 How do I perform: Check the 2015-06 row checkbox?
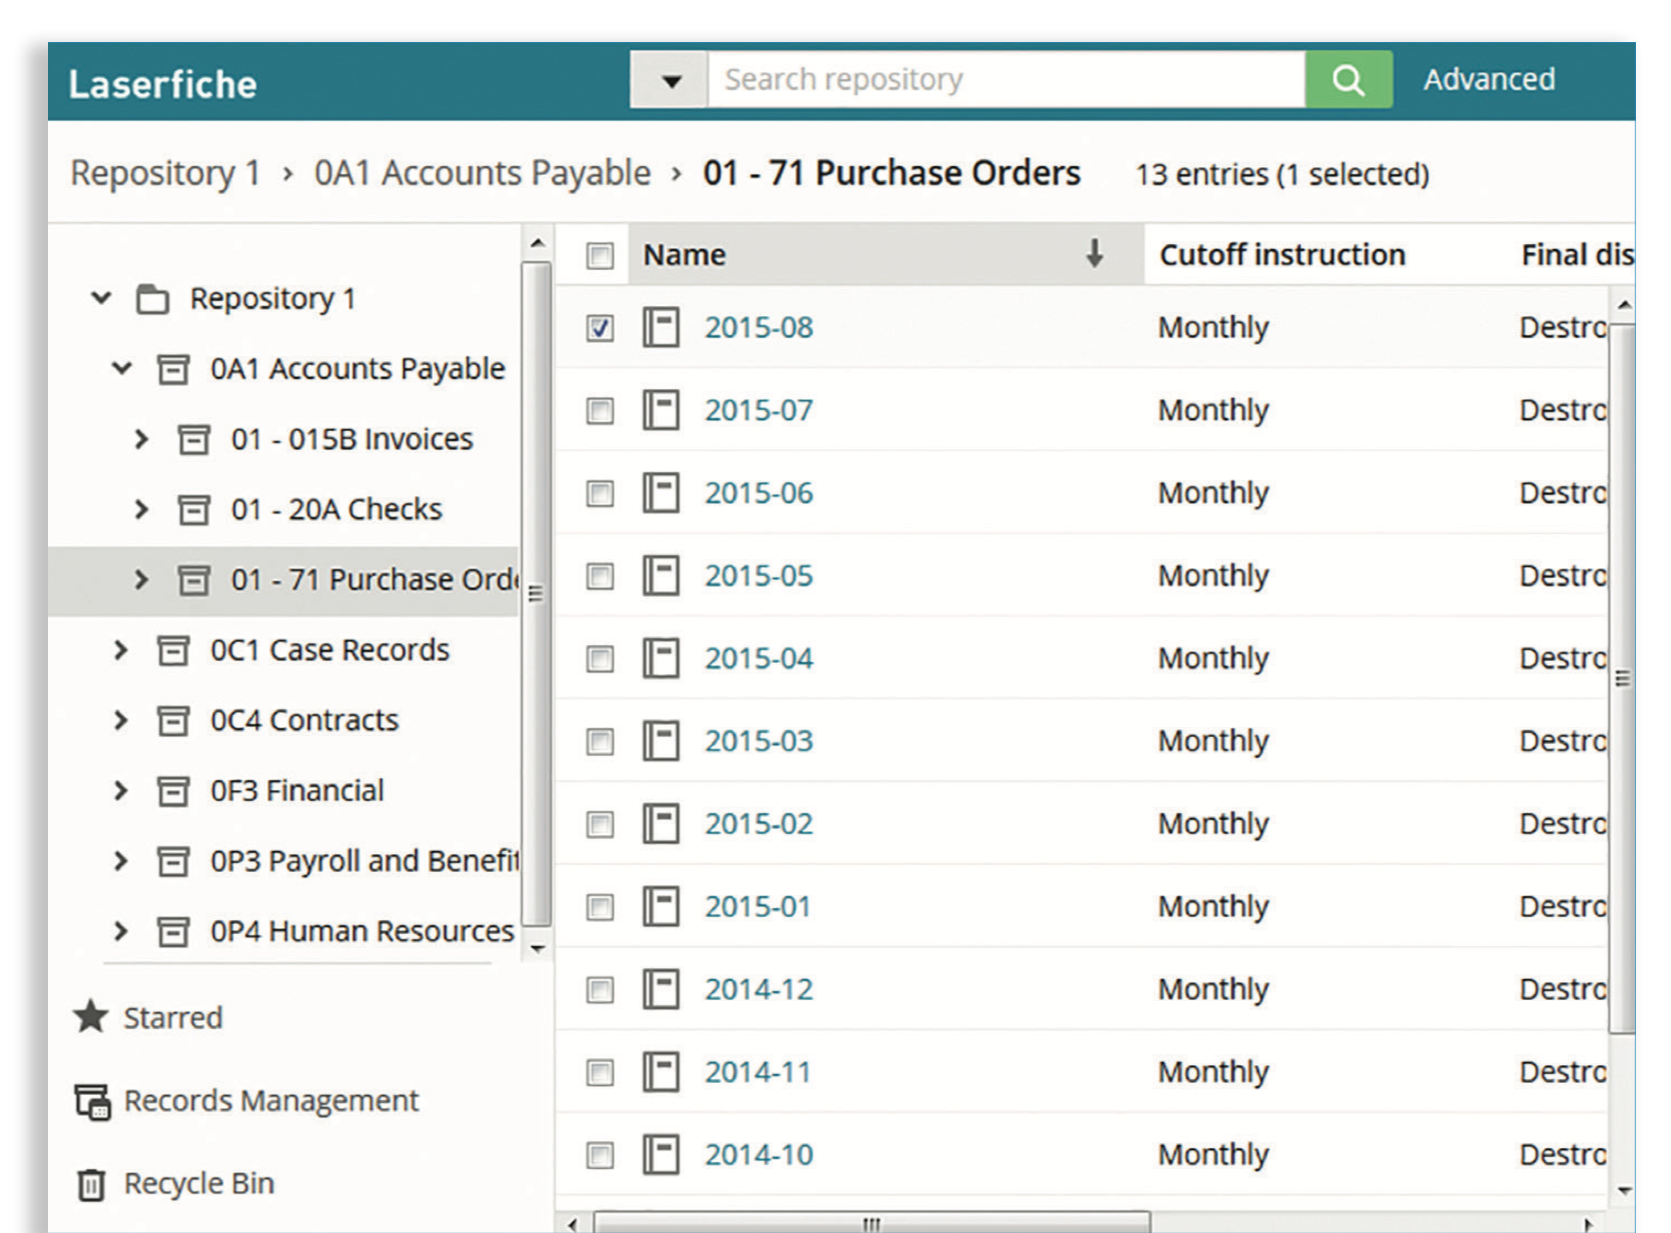(x=600, y=494)
